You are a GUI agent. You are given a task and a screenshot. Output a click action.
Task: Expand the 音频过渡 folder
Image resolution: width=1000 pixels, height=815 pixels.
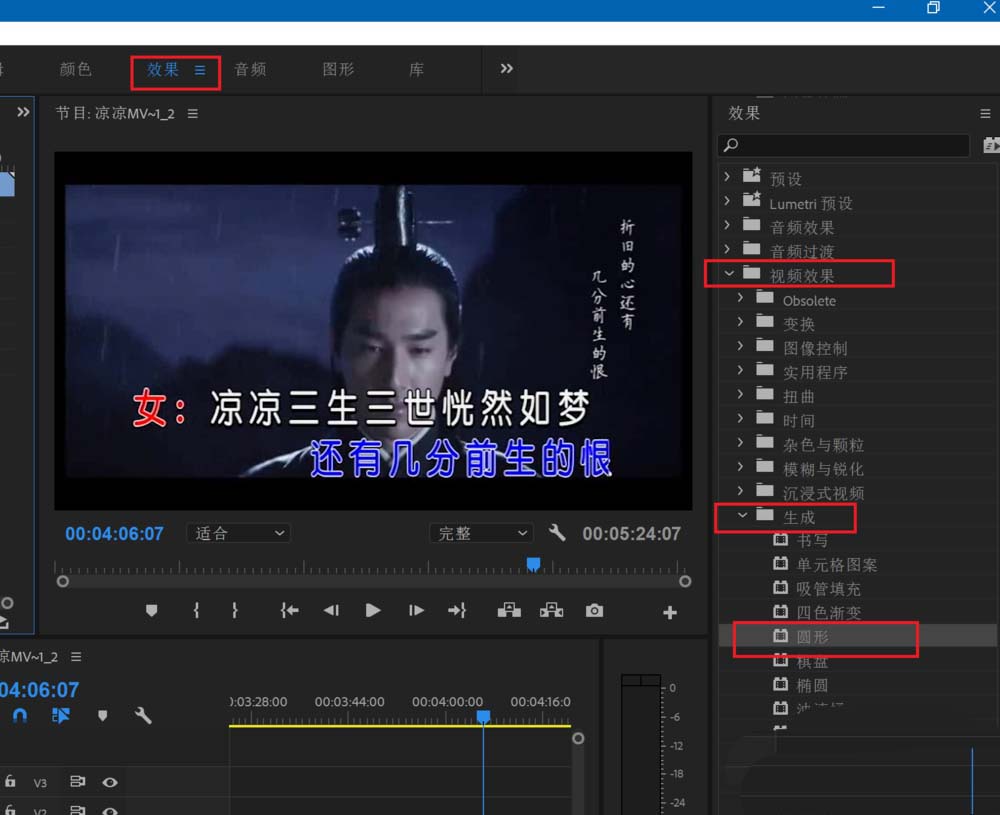(727, 249)
